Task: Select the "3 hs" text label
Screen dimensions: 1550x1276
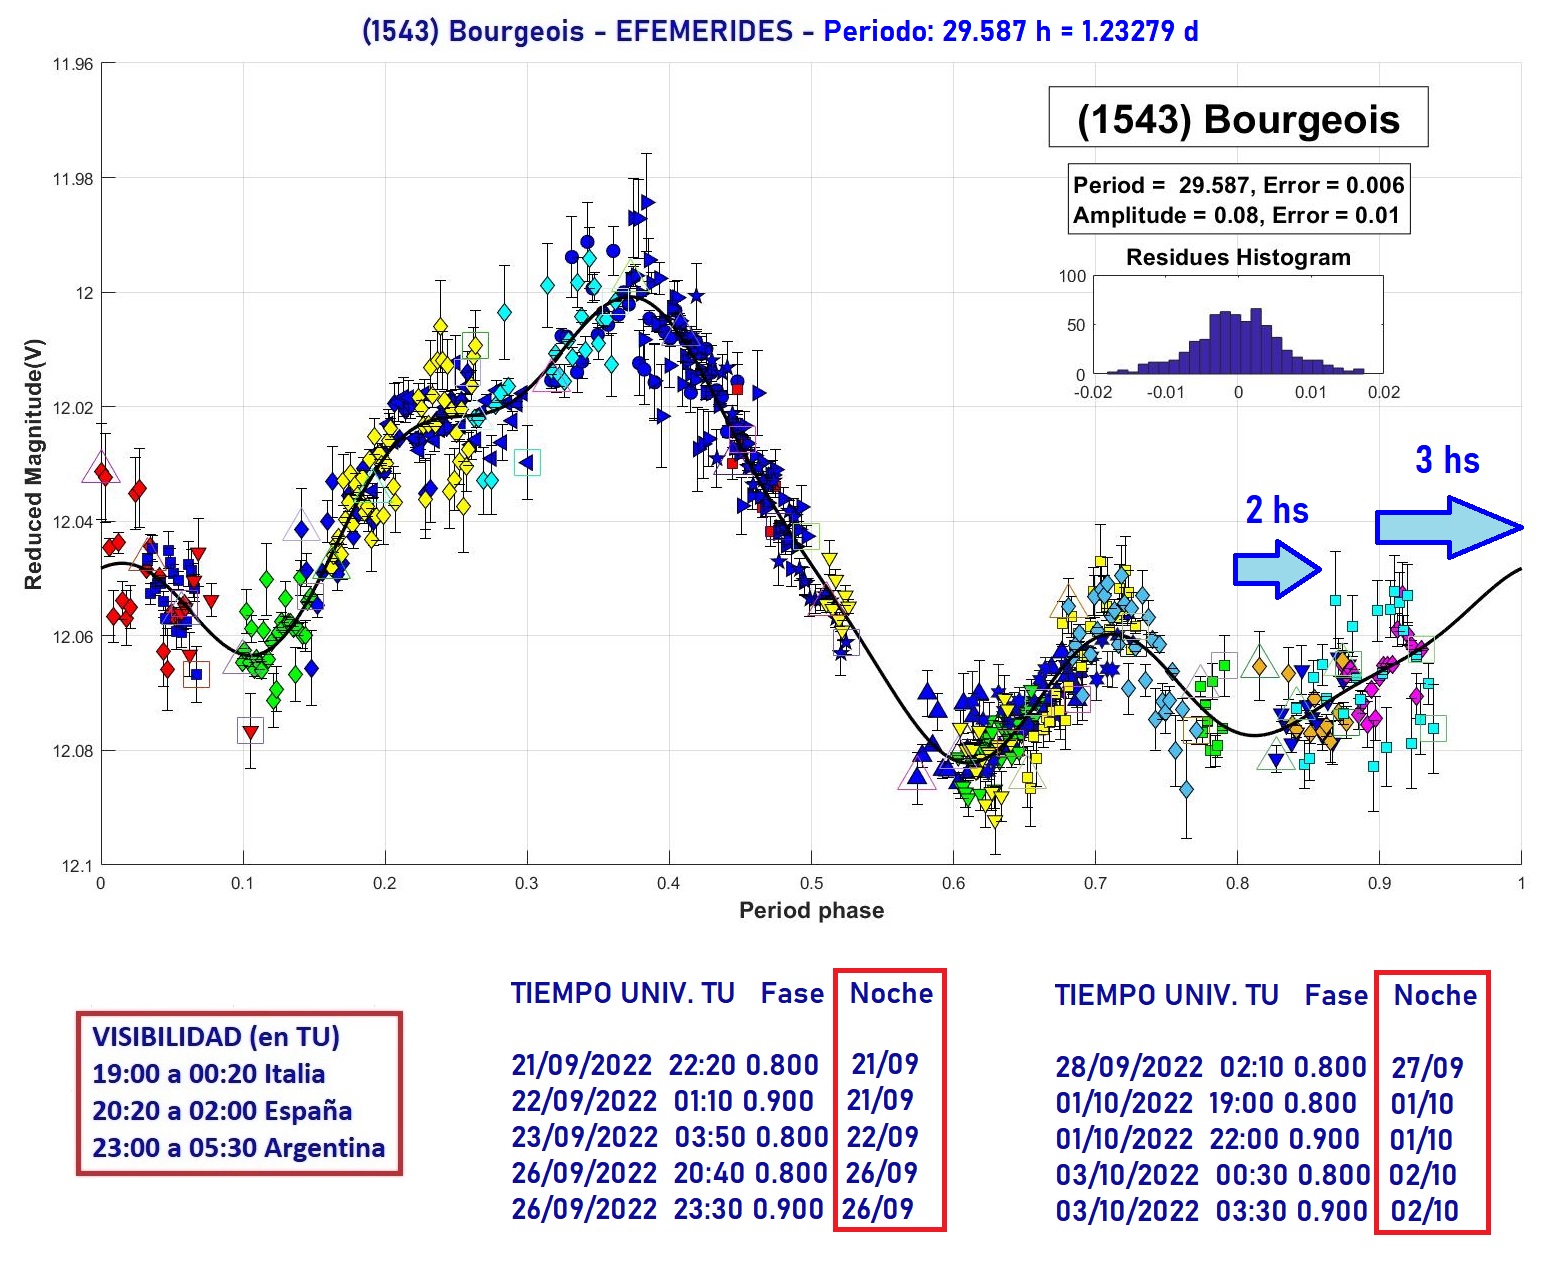Action: click(x=1447, y=460)
